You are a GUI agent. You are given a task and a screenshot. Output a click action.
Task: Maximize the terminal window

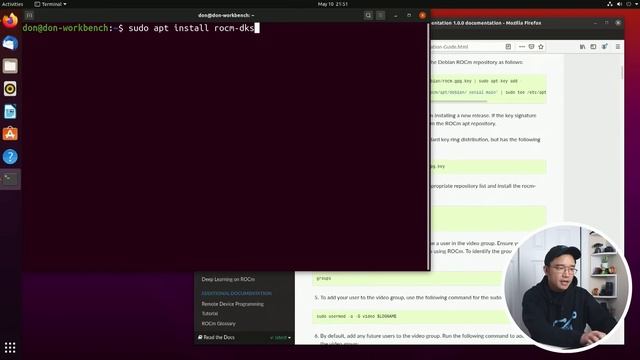(409, 16)
